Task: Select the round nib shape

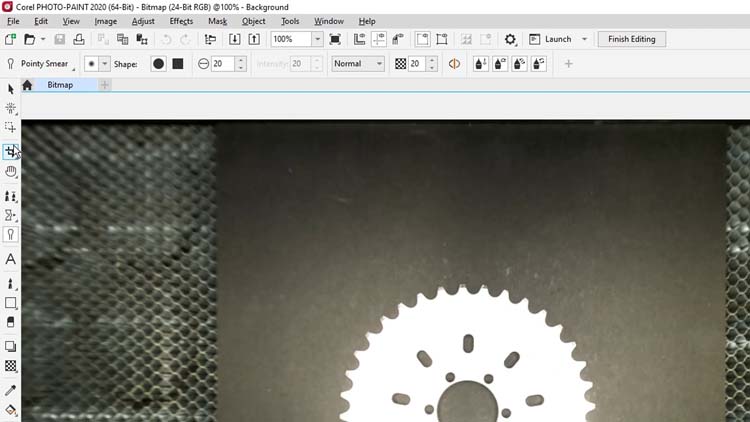Action: (158, 64)
